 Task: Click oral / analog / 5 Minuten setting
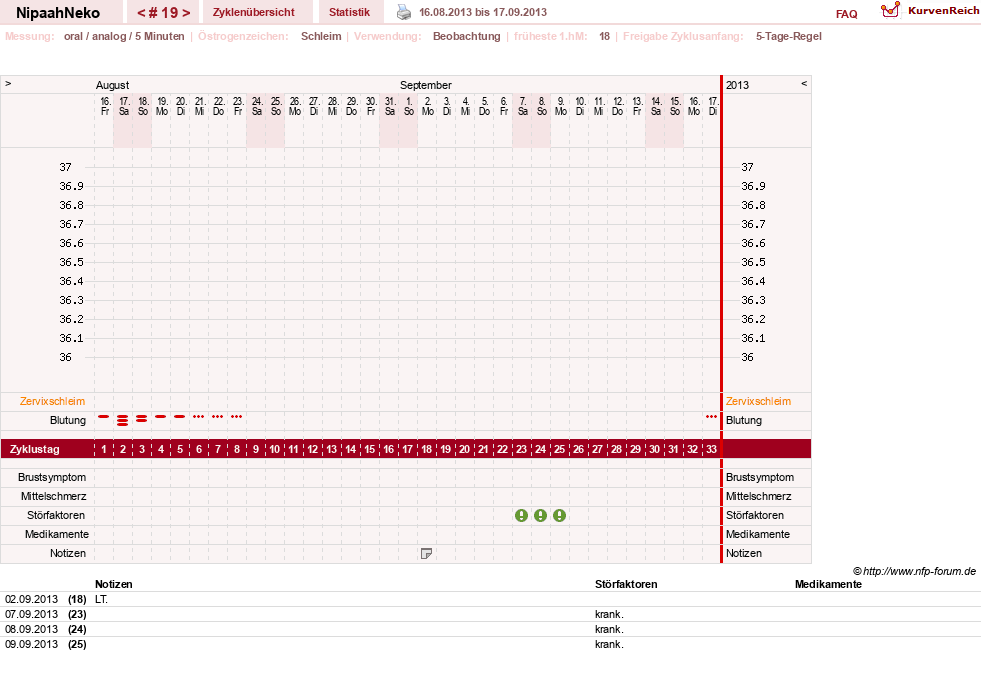coord(124,36)
